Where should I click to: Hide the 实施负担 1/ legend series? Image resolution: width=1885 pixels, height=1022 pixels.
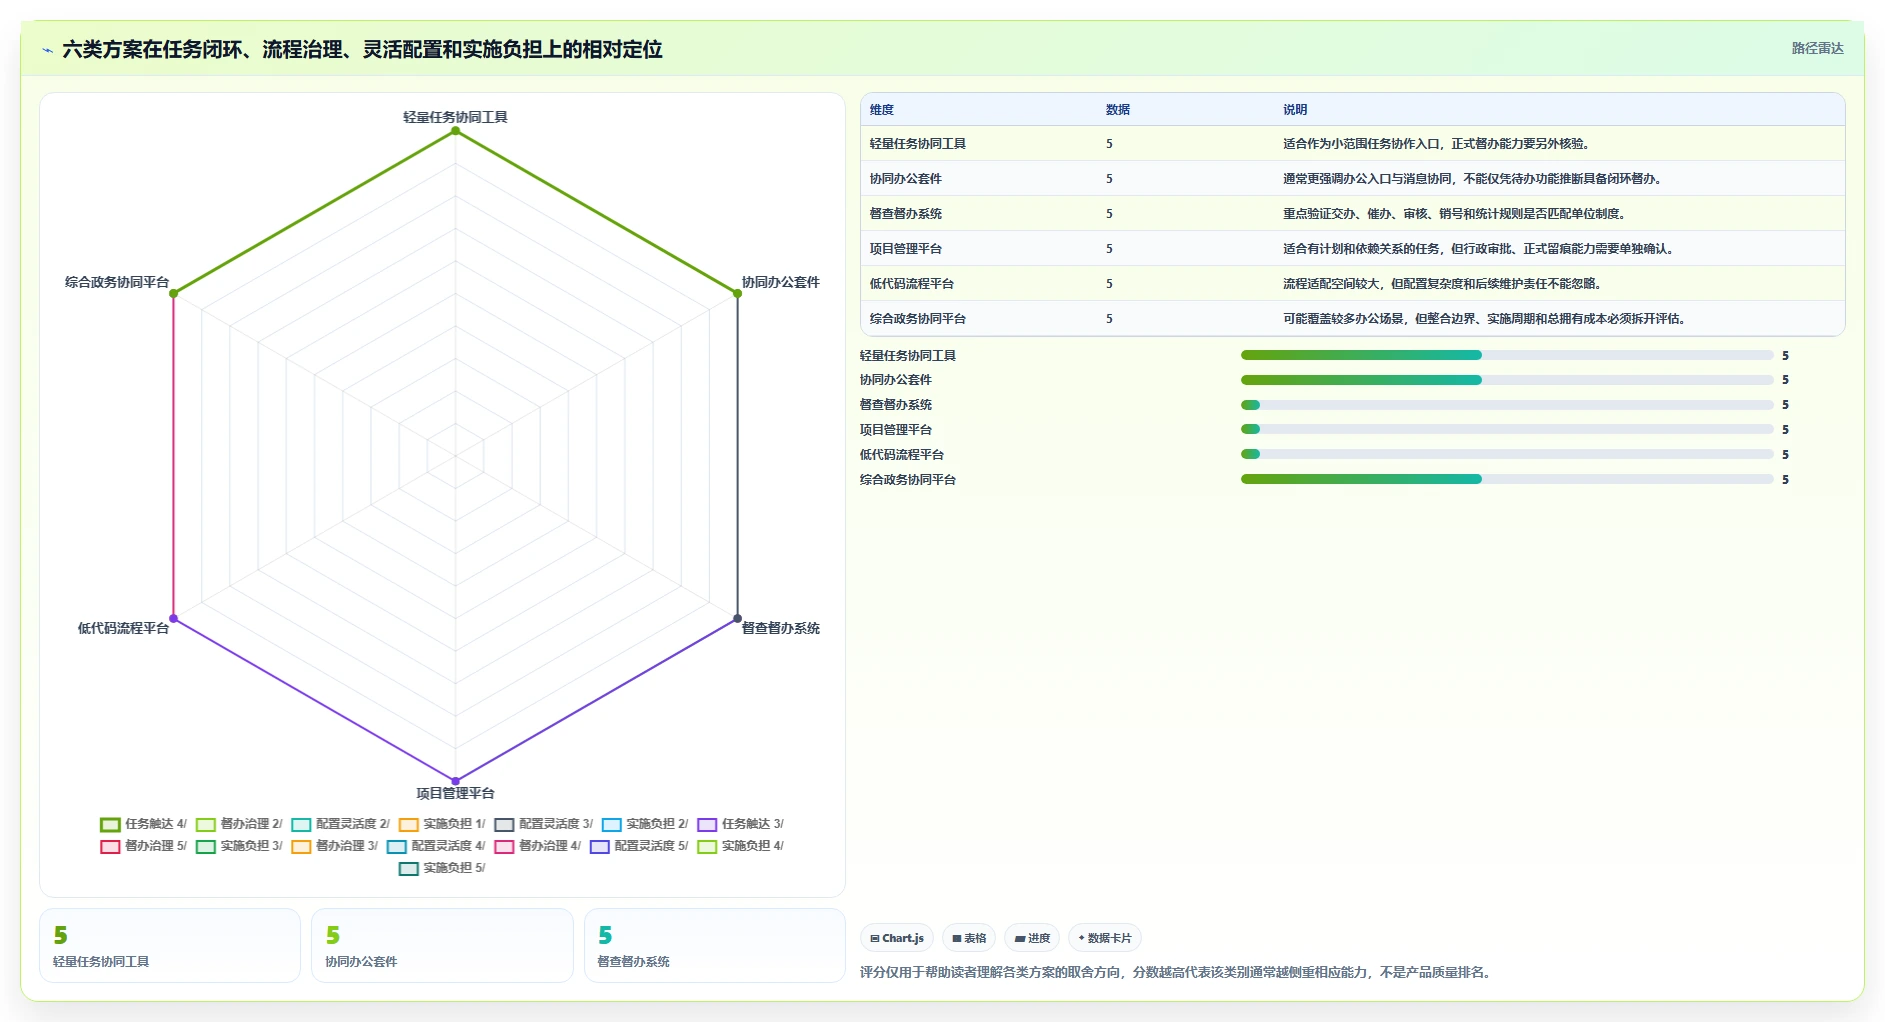click(442, 824)
